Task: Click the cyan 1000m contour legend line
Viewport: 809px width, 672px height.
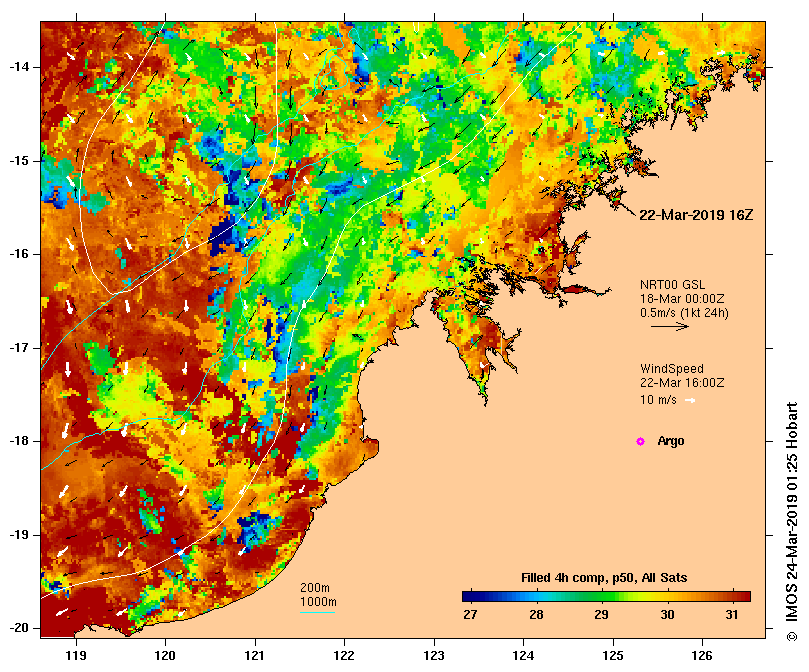Action: click(318, 613)
